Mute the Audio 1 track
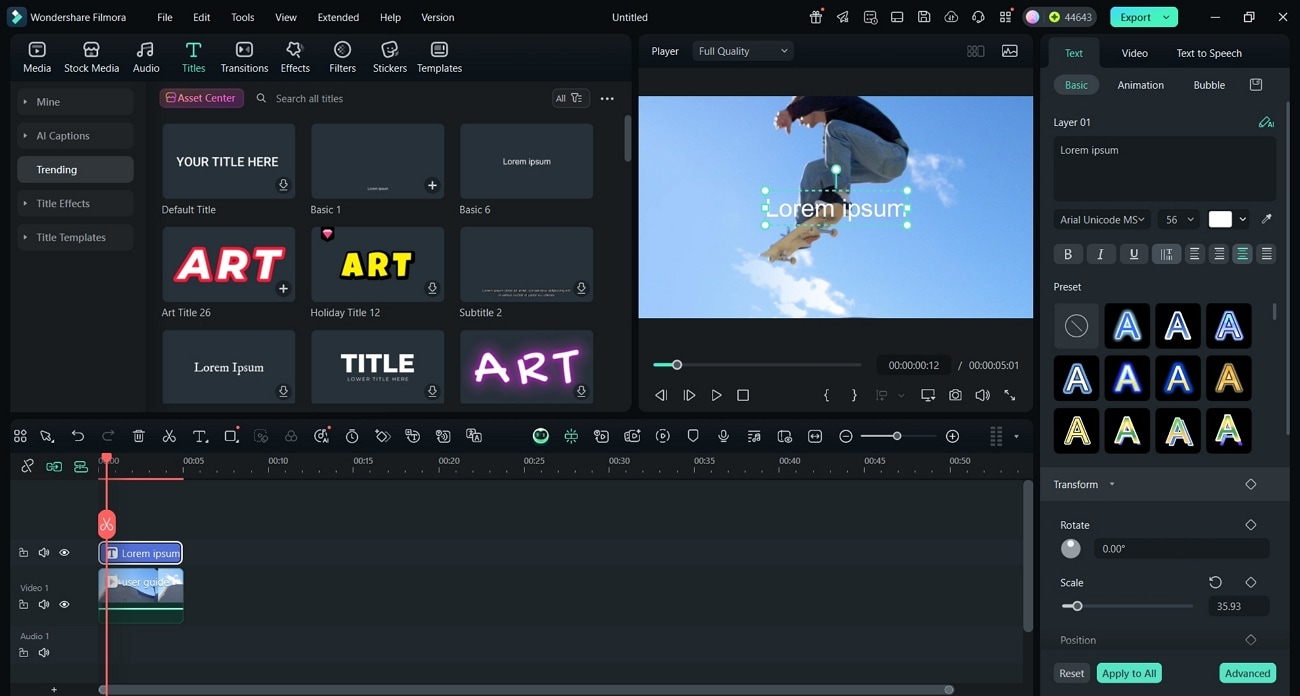Viewport: 1300px width, 696px height. point(44,652)
